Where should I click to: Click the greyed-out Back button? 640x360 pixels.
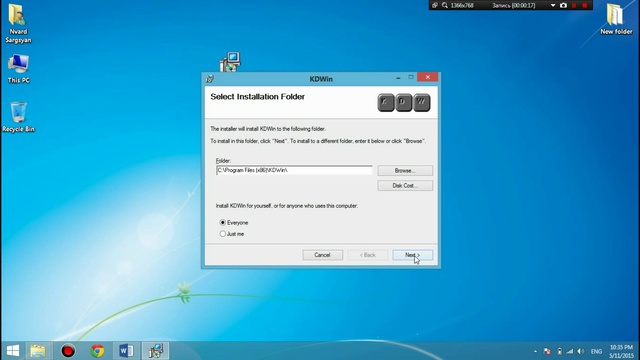click(x=367, y=255)
